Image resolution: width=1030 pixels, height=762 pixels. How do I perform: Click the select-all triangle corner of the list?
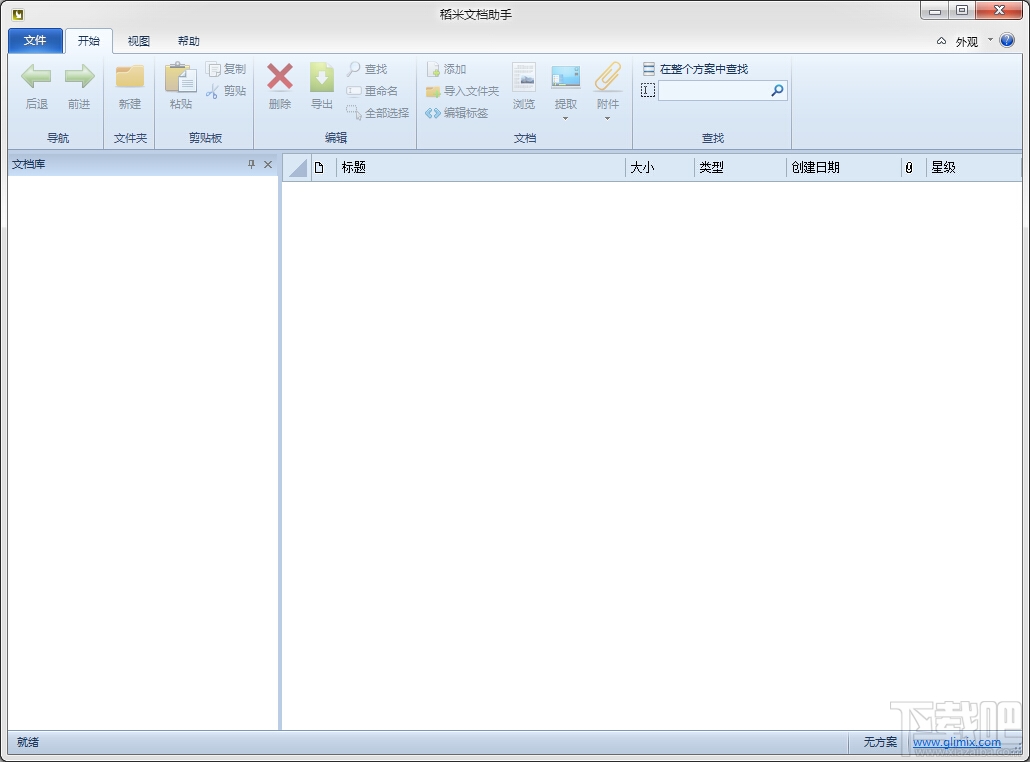pos(298,168)
